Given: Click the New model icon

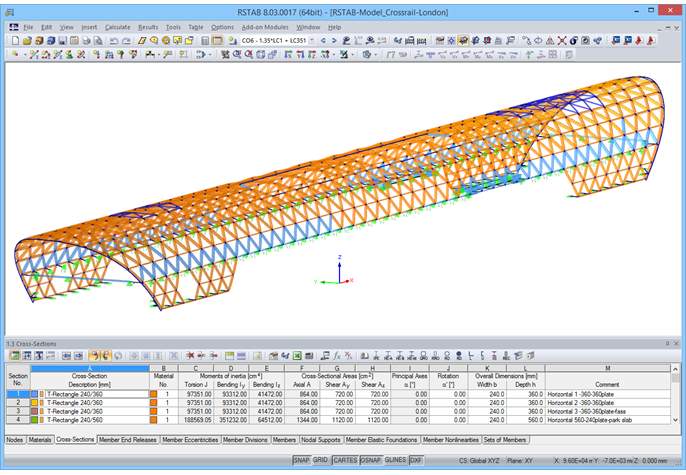Looking at the screenshot, I should point(16,41).
